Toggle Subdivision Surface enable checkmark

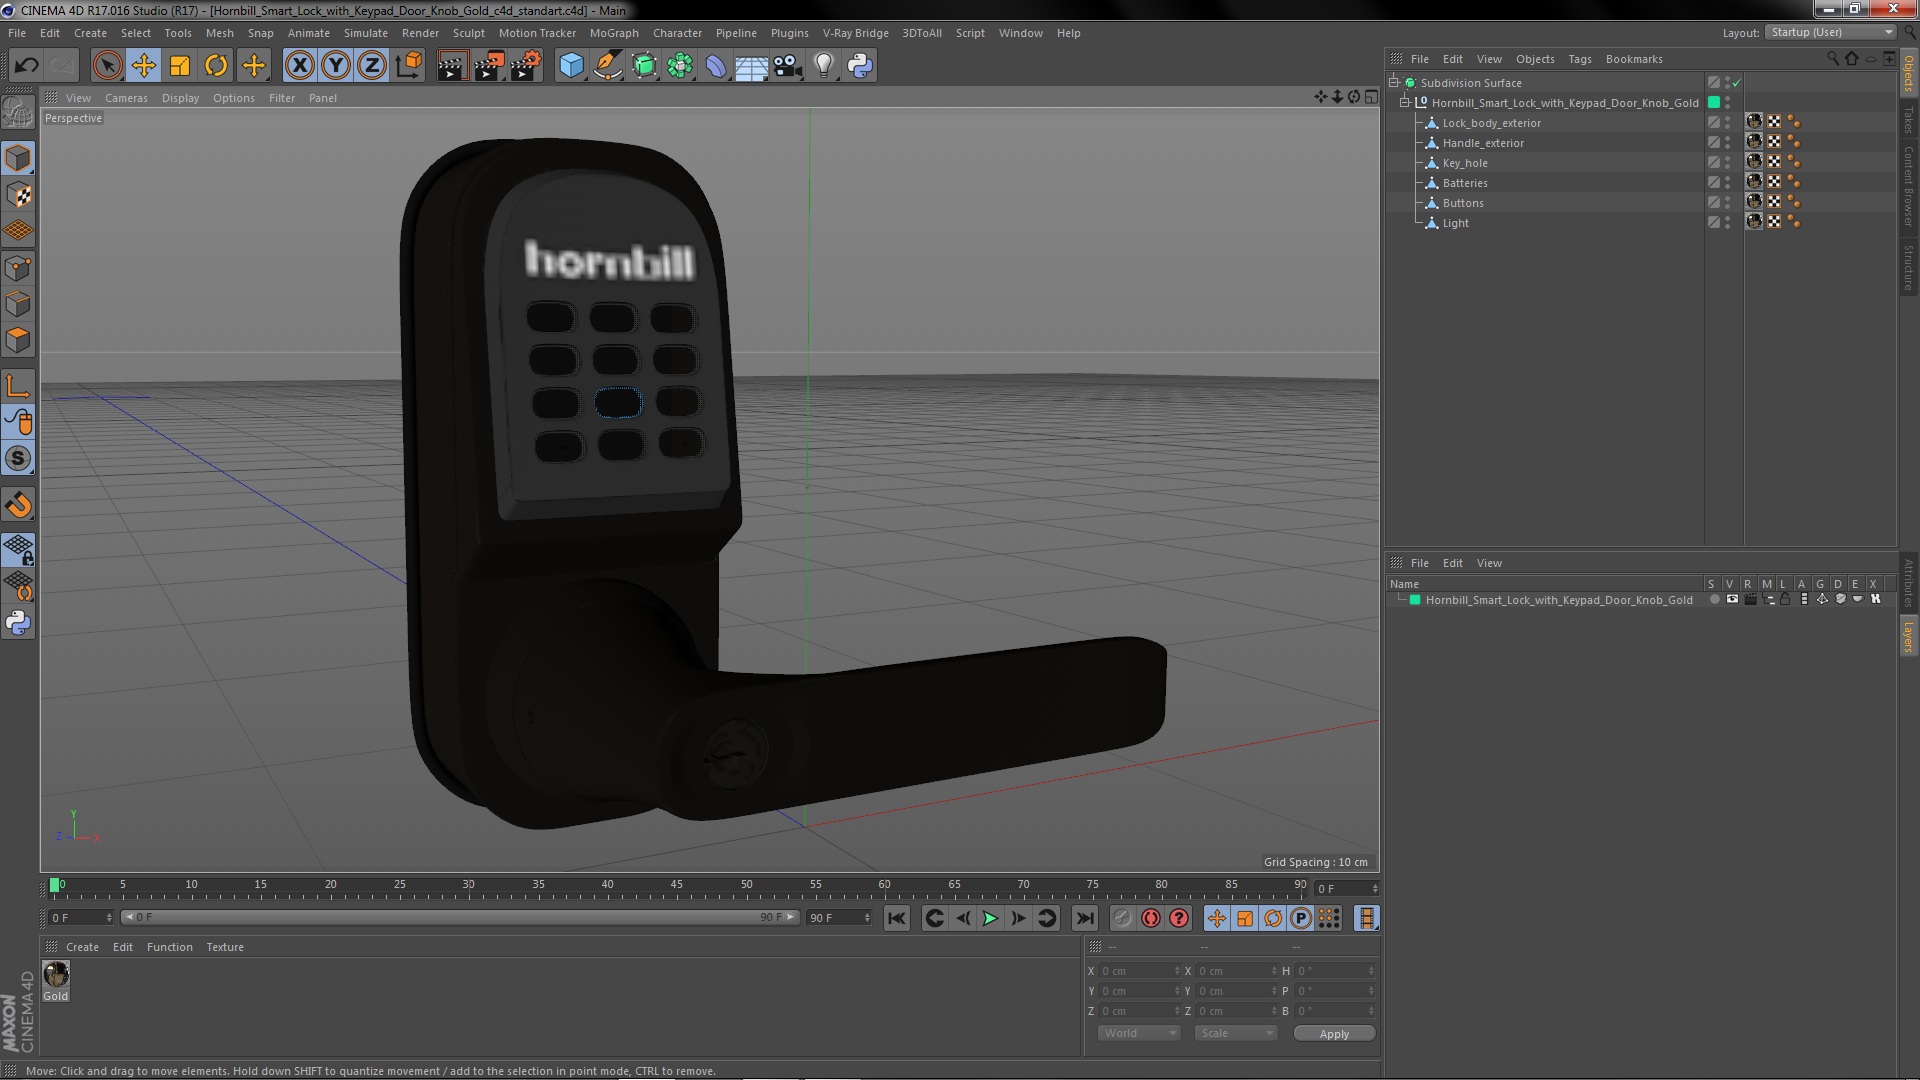[x=1737, y=83]
